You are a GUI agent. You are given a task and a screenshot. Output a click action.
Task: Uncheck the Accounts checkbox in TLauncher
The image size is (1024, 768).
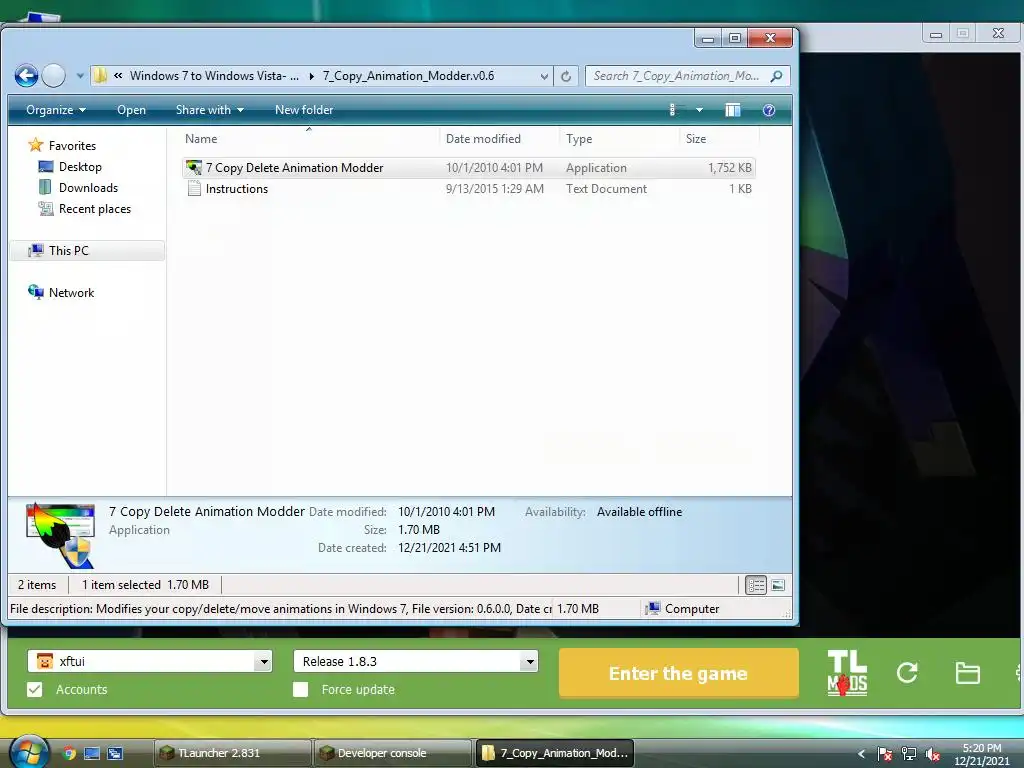click(x=35, y=690)
